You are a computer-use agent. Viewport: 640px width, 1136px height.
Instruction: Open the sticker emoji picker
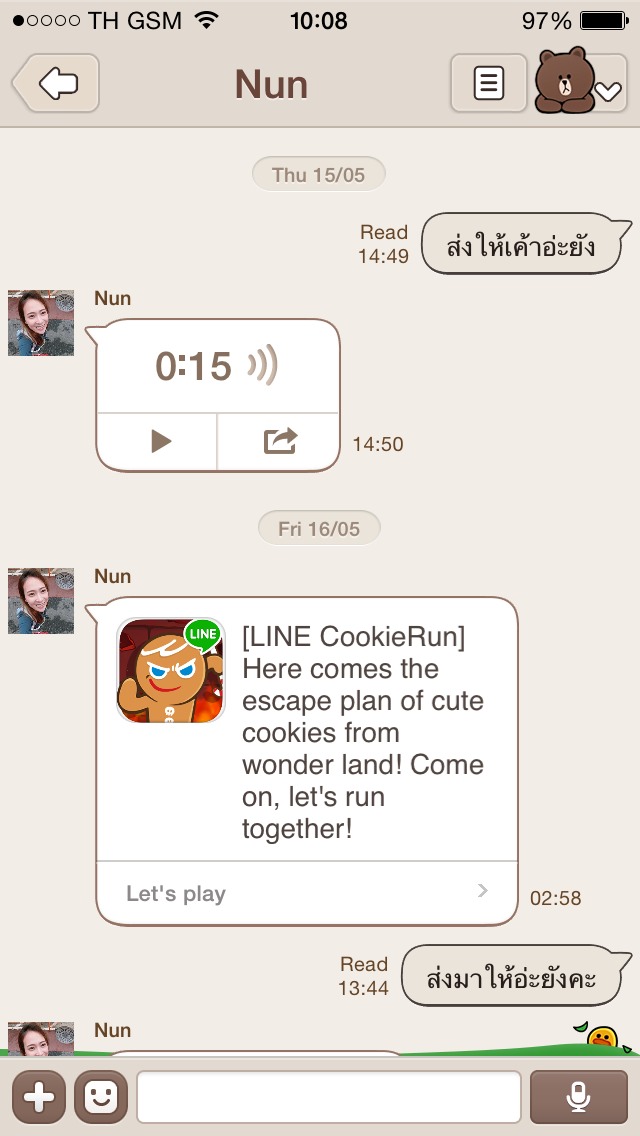(x=101, y=1097)
